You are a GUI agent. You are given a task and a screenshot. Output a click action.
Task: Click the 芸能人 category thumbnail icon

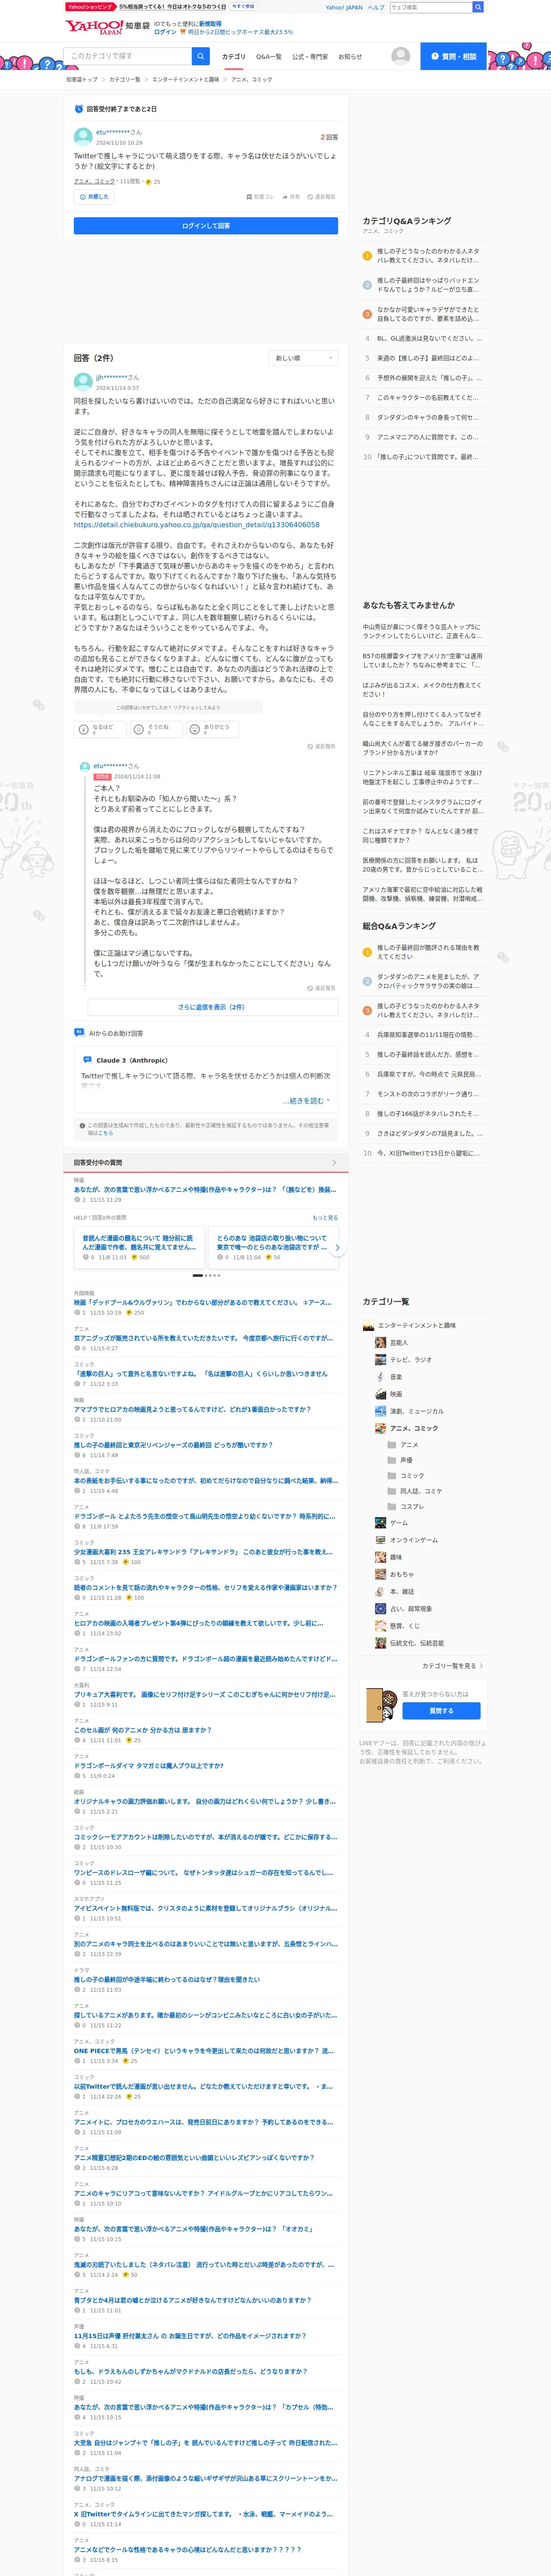tap(380, 1343)
